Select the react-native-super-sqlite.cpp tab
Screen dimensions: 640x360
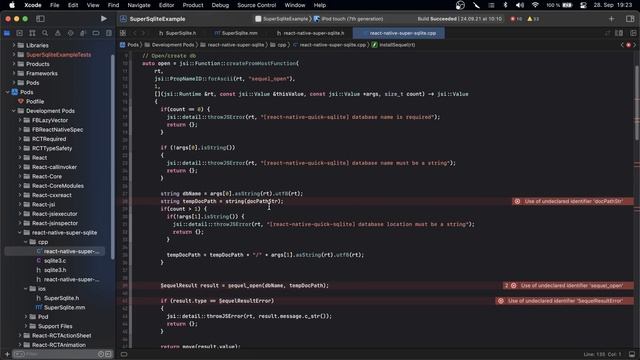click(399, 33)
